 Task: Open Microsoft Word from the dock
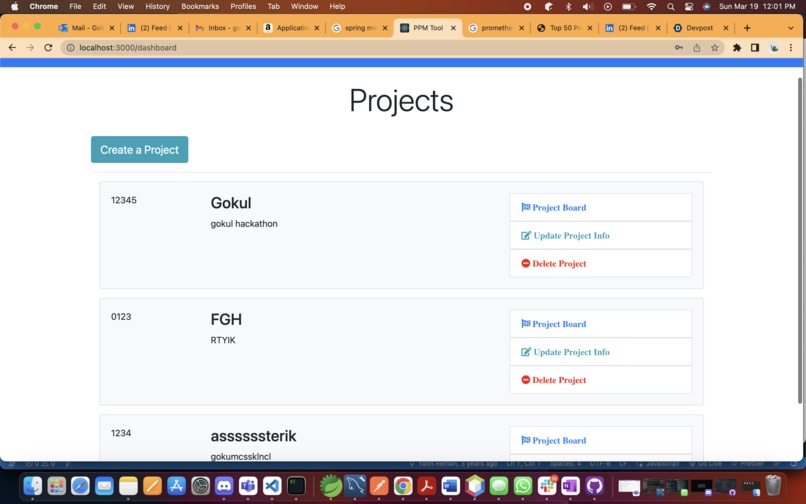[451, 485]
